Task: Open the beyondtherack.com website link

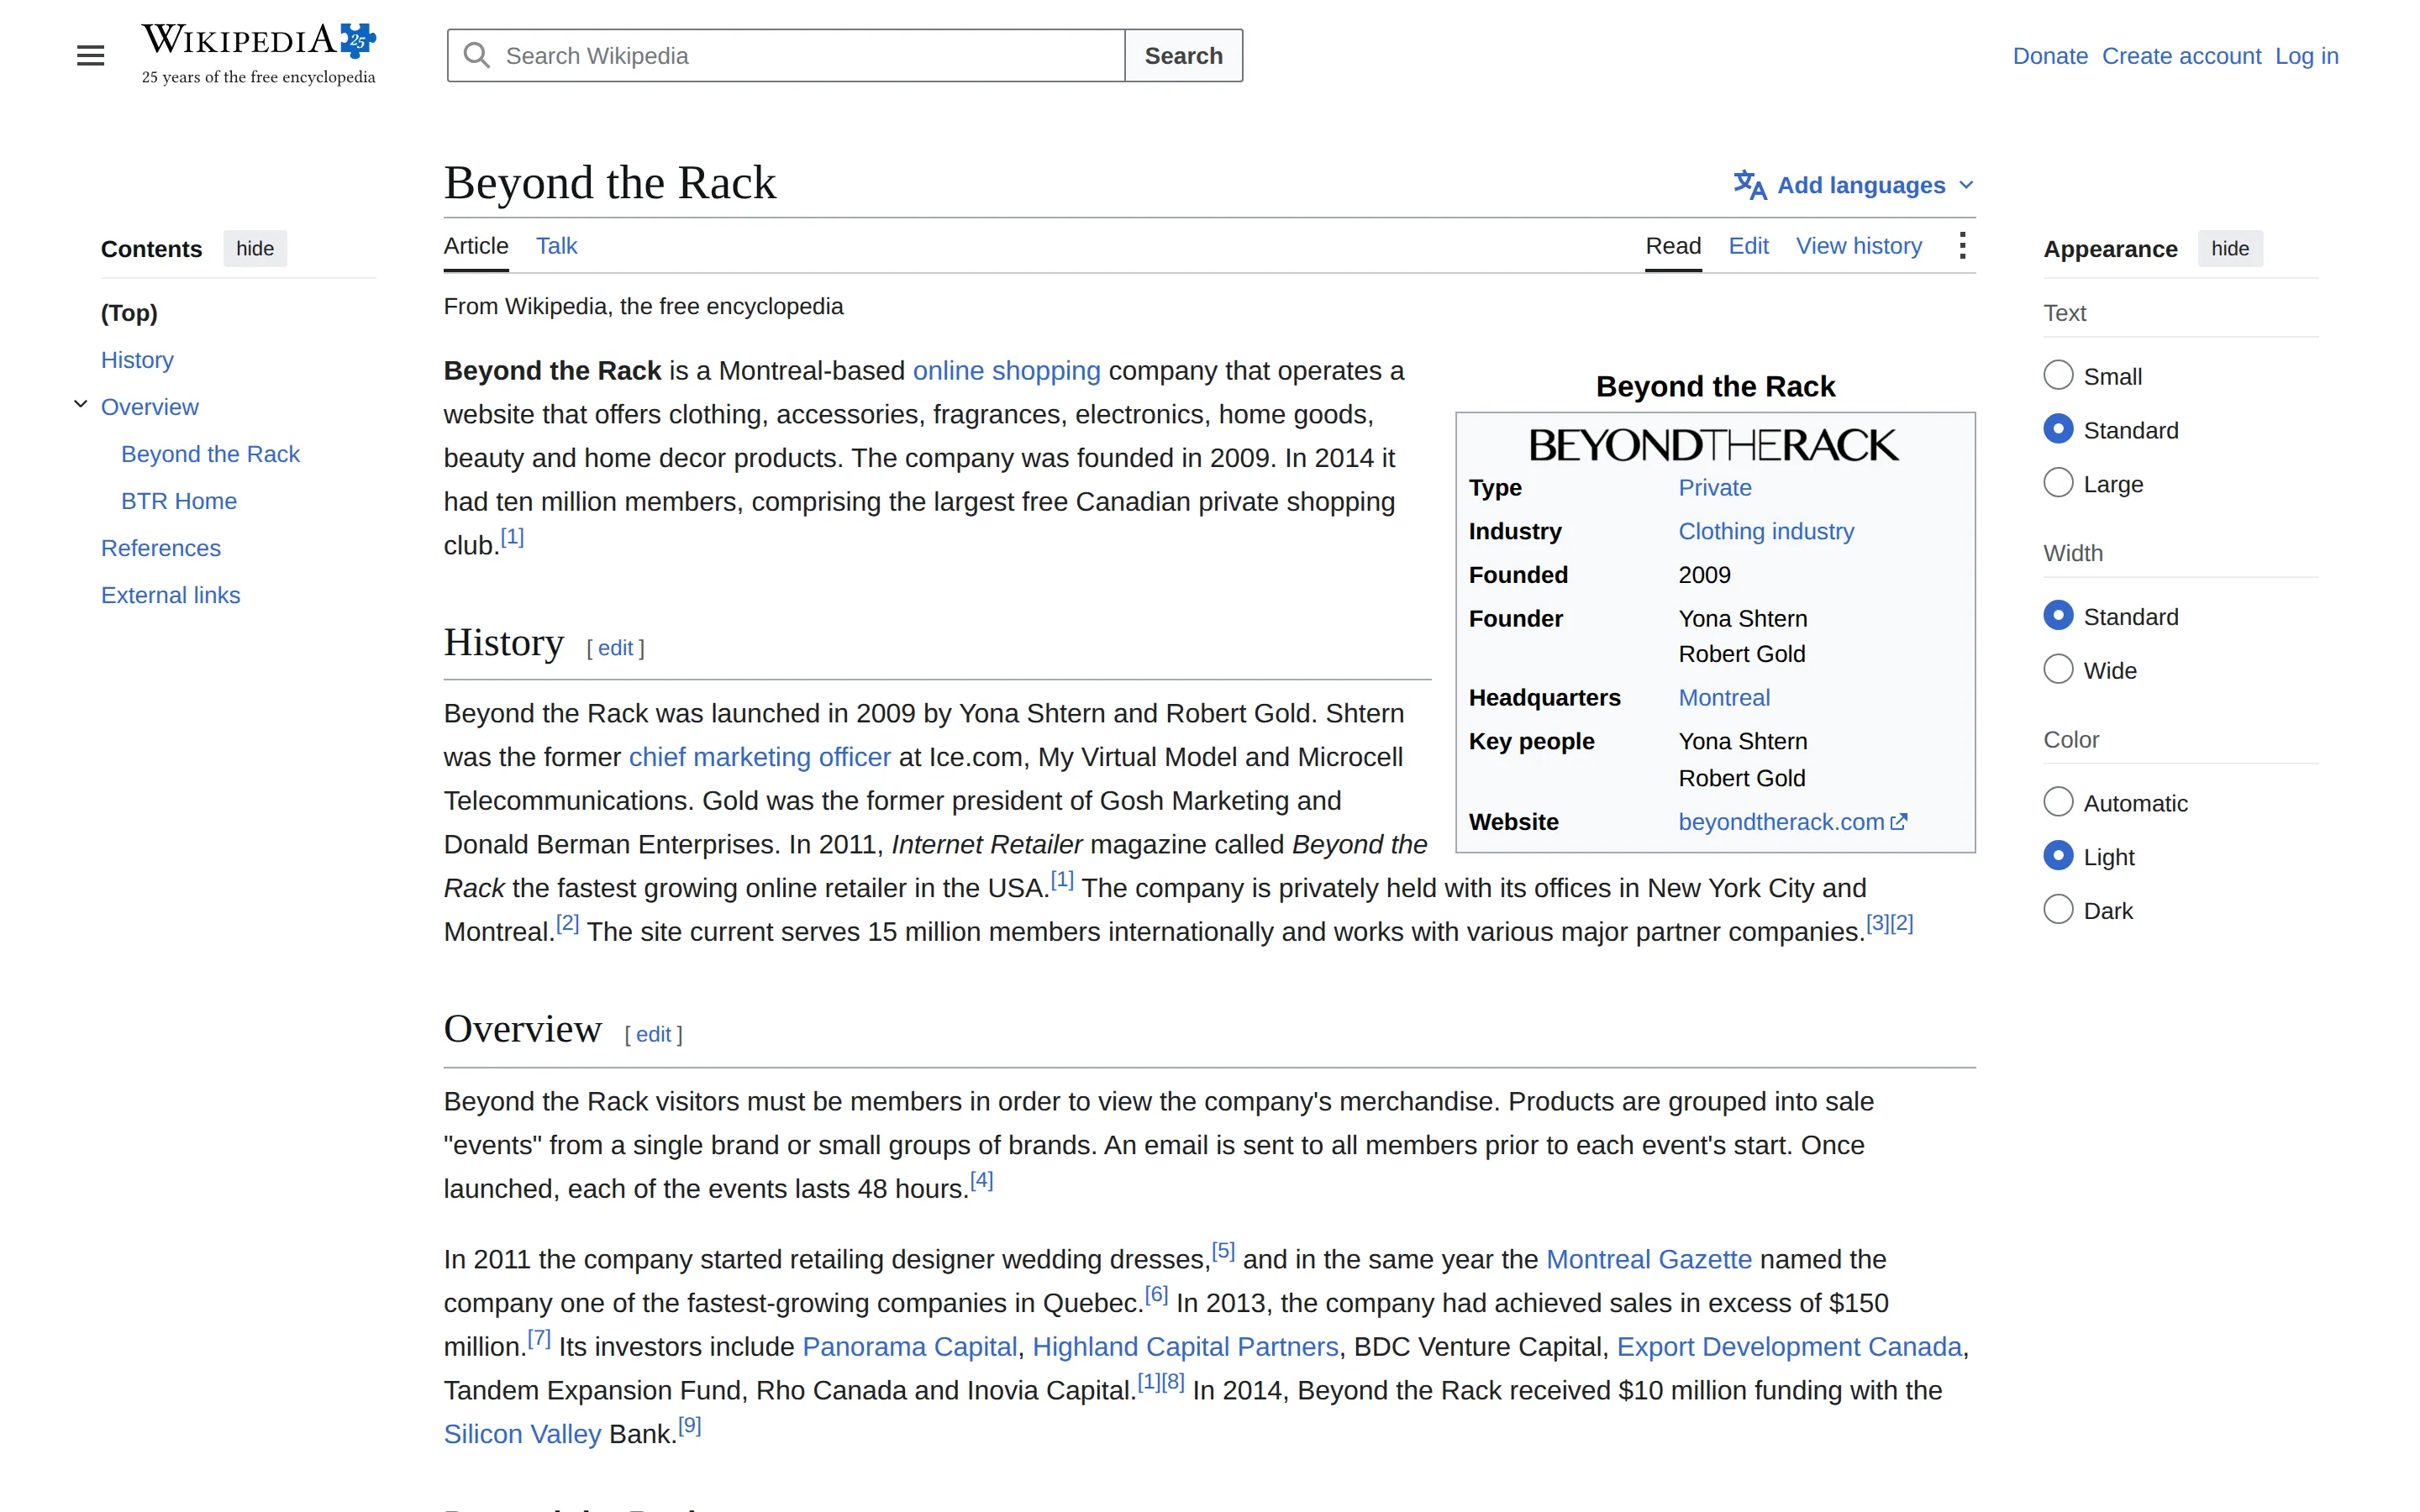Action: [x=1792, y=822]
